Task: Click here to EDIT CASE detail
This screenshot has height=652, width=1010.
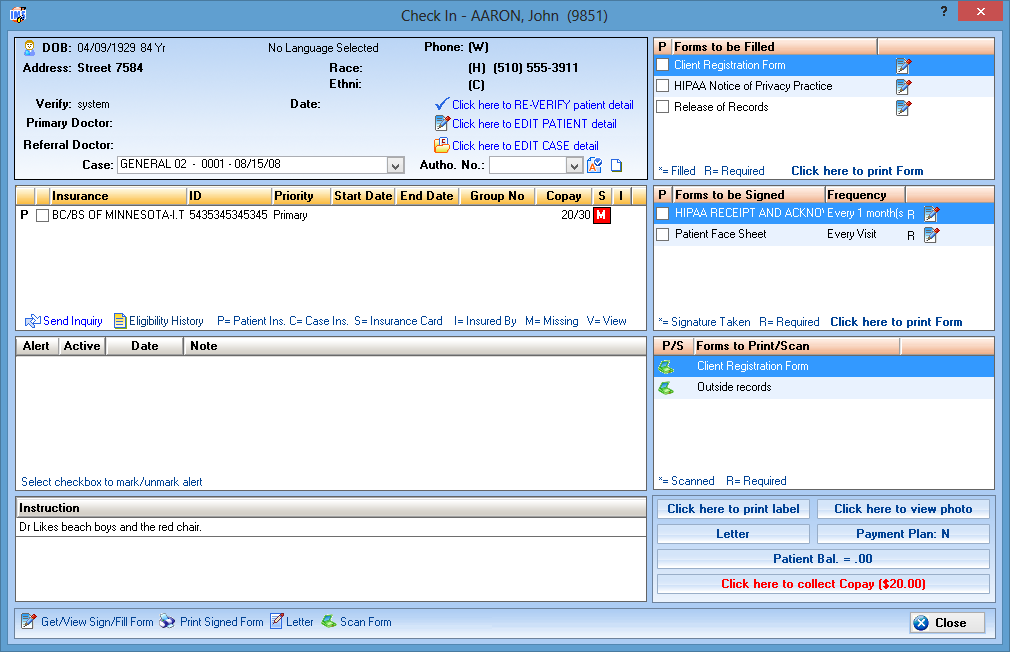Action: pos(525,146)
